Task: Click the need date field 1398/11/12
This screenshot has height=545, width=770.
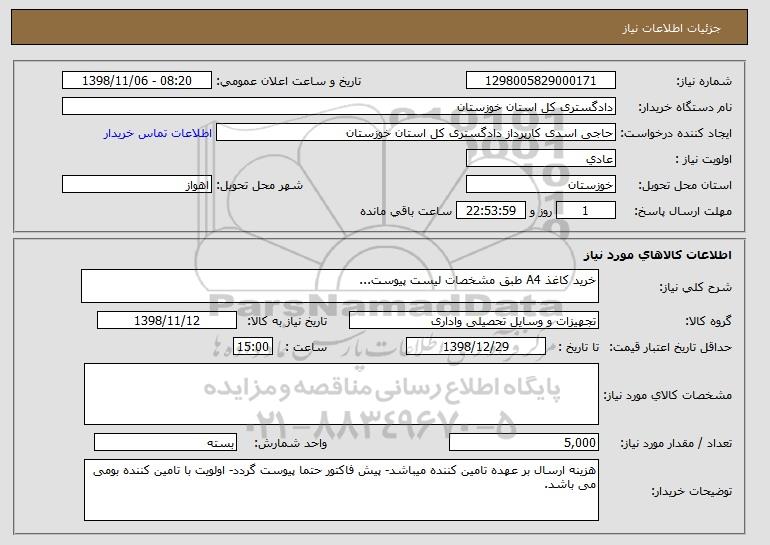Action: click(x=167, y=321)
